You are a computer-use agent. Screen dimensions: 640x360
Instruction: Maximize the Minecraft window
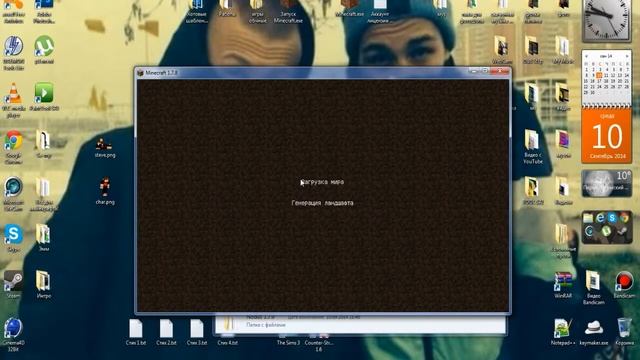[x=484, y=71]
